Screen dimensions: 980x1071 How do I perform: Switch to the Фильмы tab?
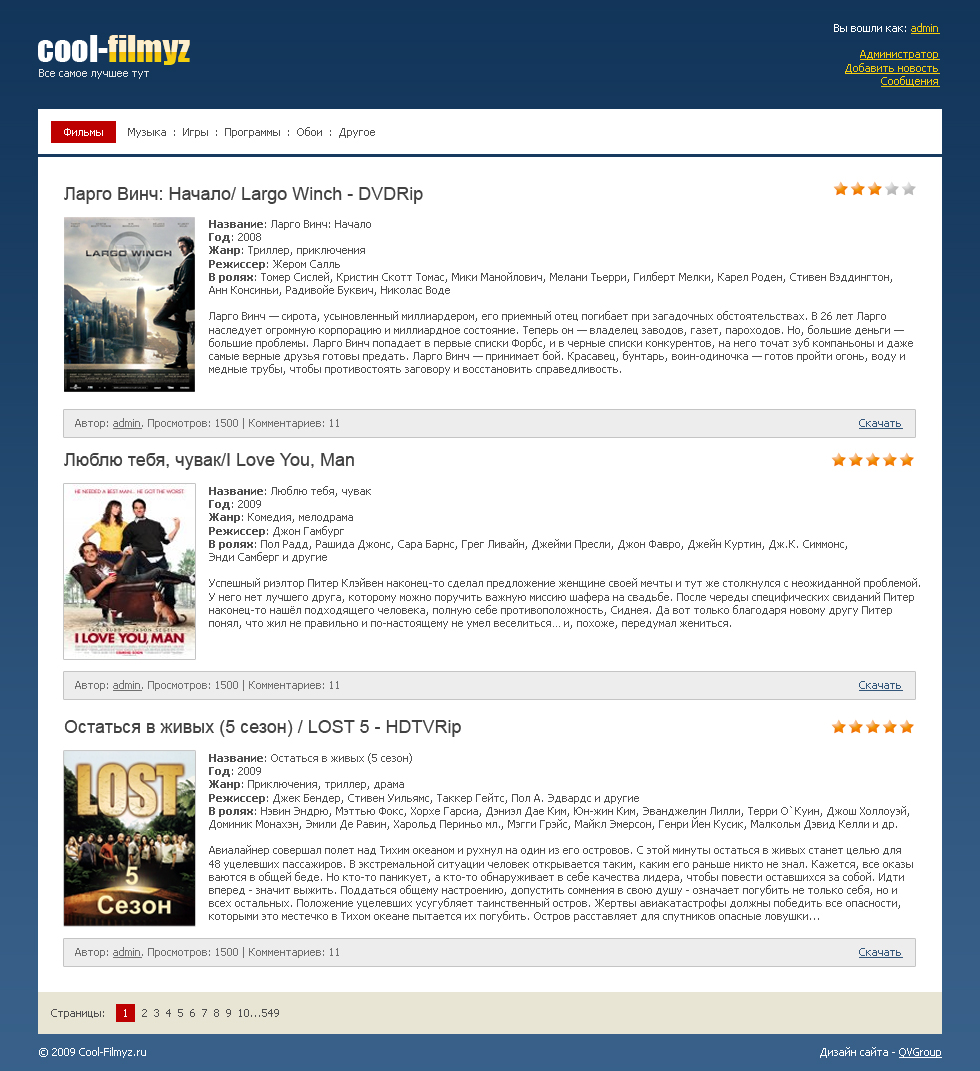(83, 132)
